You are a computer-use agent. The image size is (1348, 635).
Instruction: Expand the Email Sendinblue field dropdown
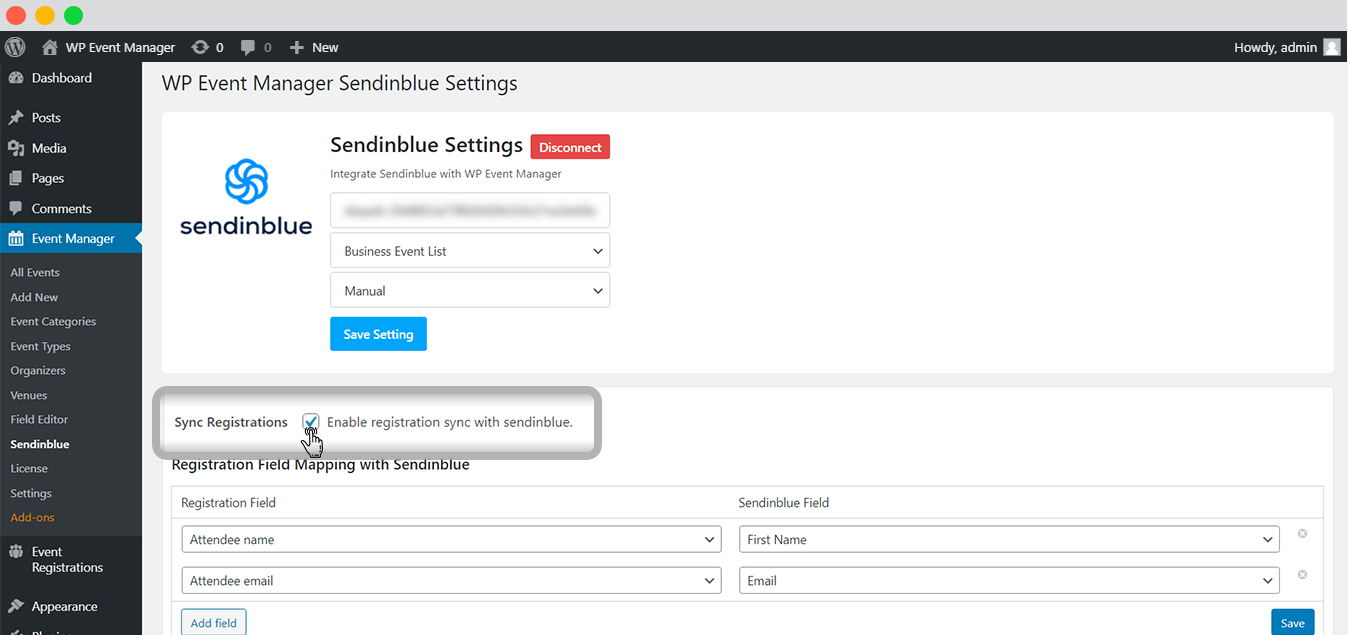[1009, 581]
